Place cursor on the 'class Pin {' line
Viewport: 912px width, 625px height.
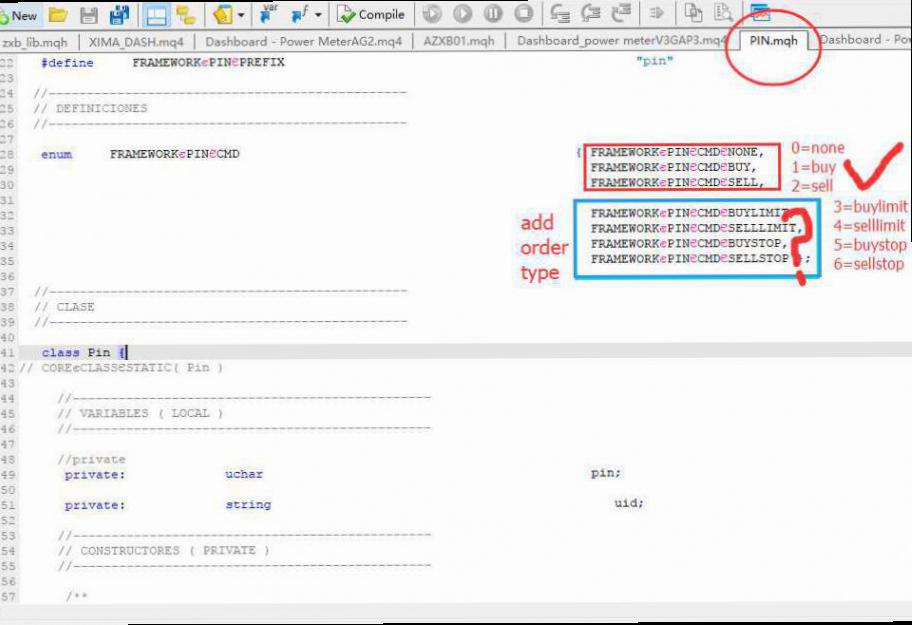(84, 353)
